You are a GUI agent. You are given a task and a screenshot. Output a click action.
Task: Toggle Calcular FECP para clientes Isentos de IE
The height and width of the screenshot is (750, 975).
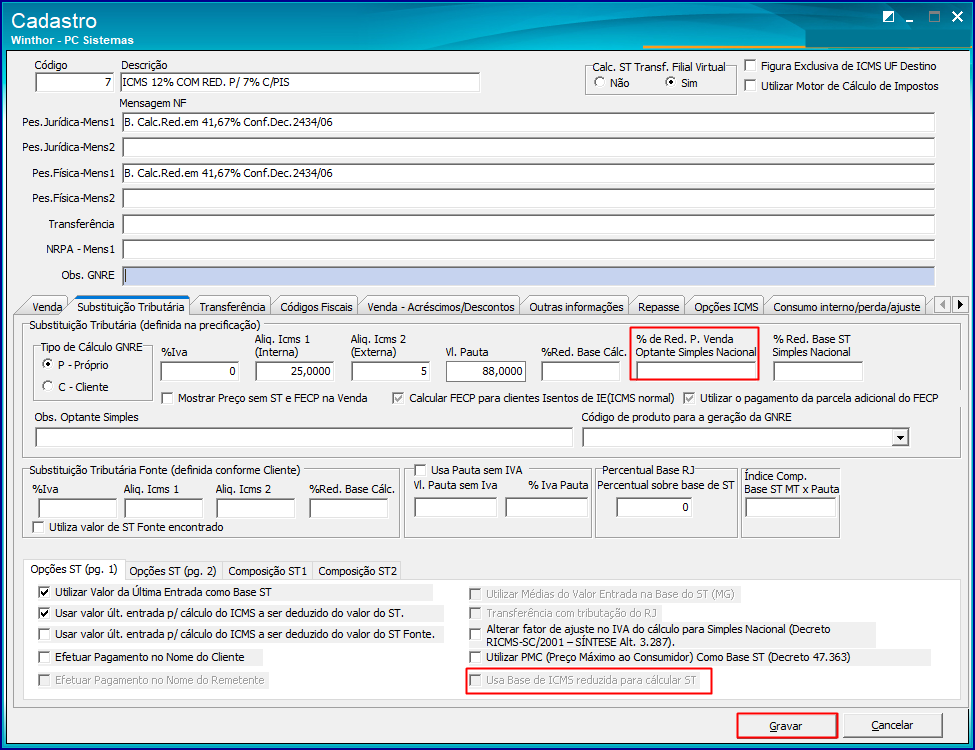pos(398,398)
